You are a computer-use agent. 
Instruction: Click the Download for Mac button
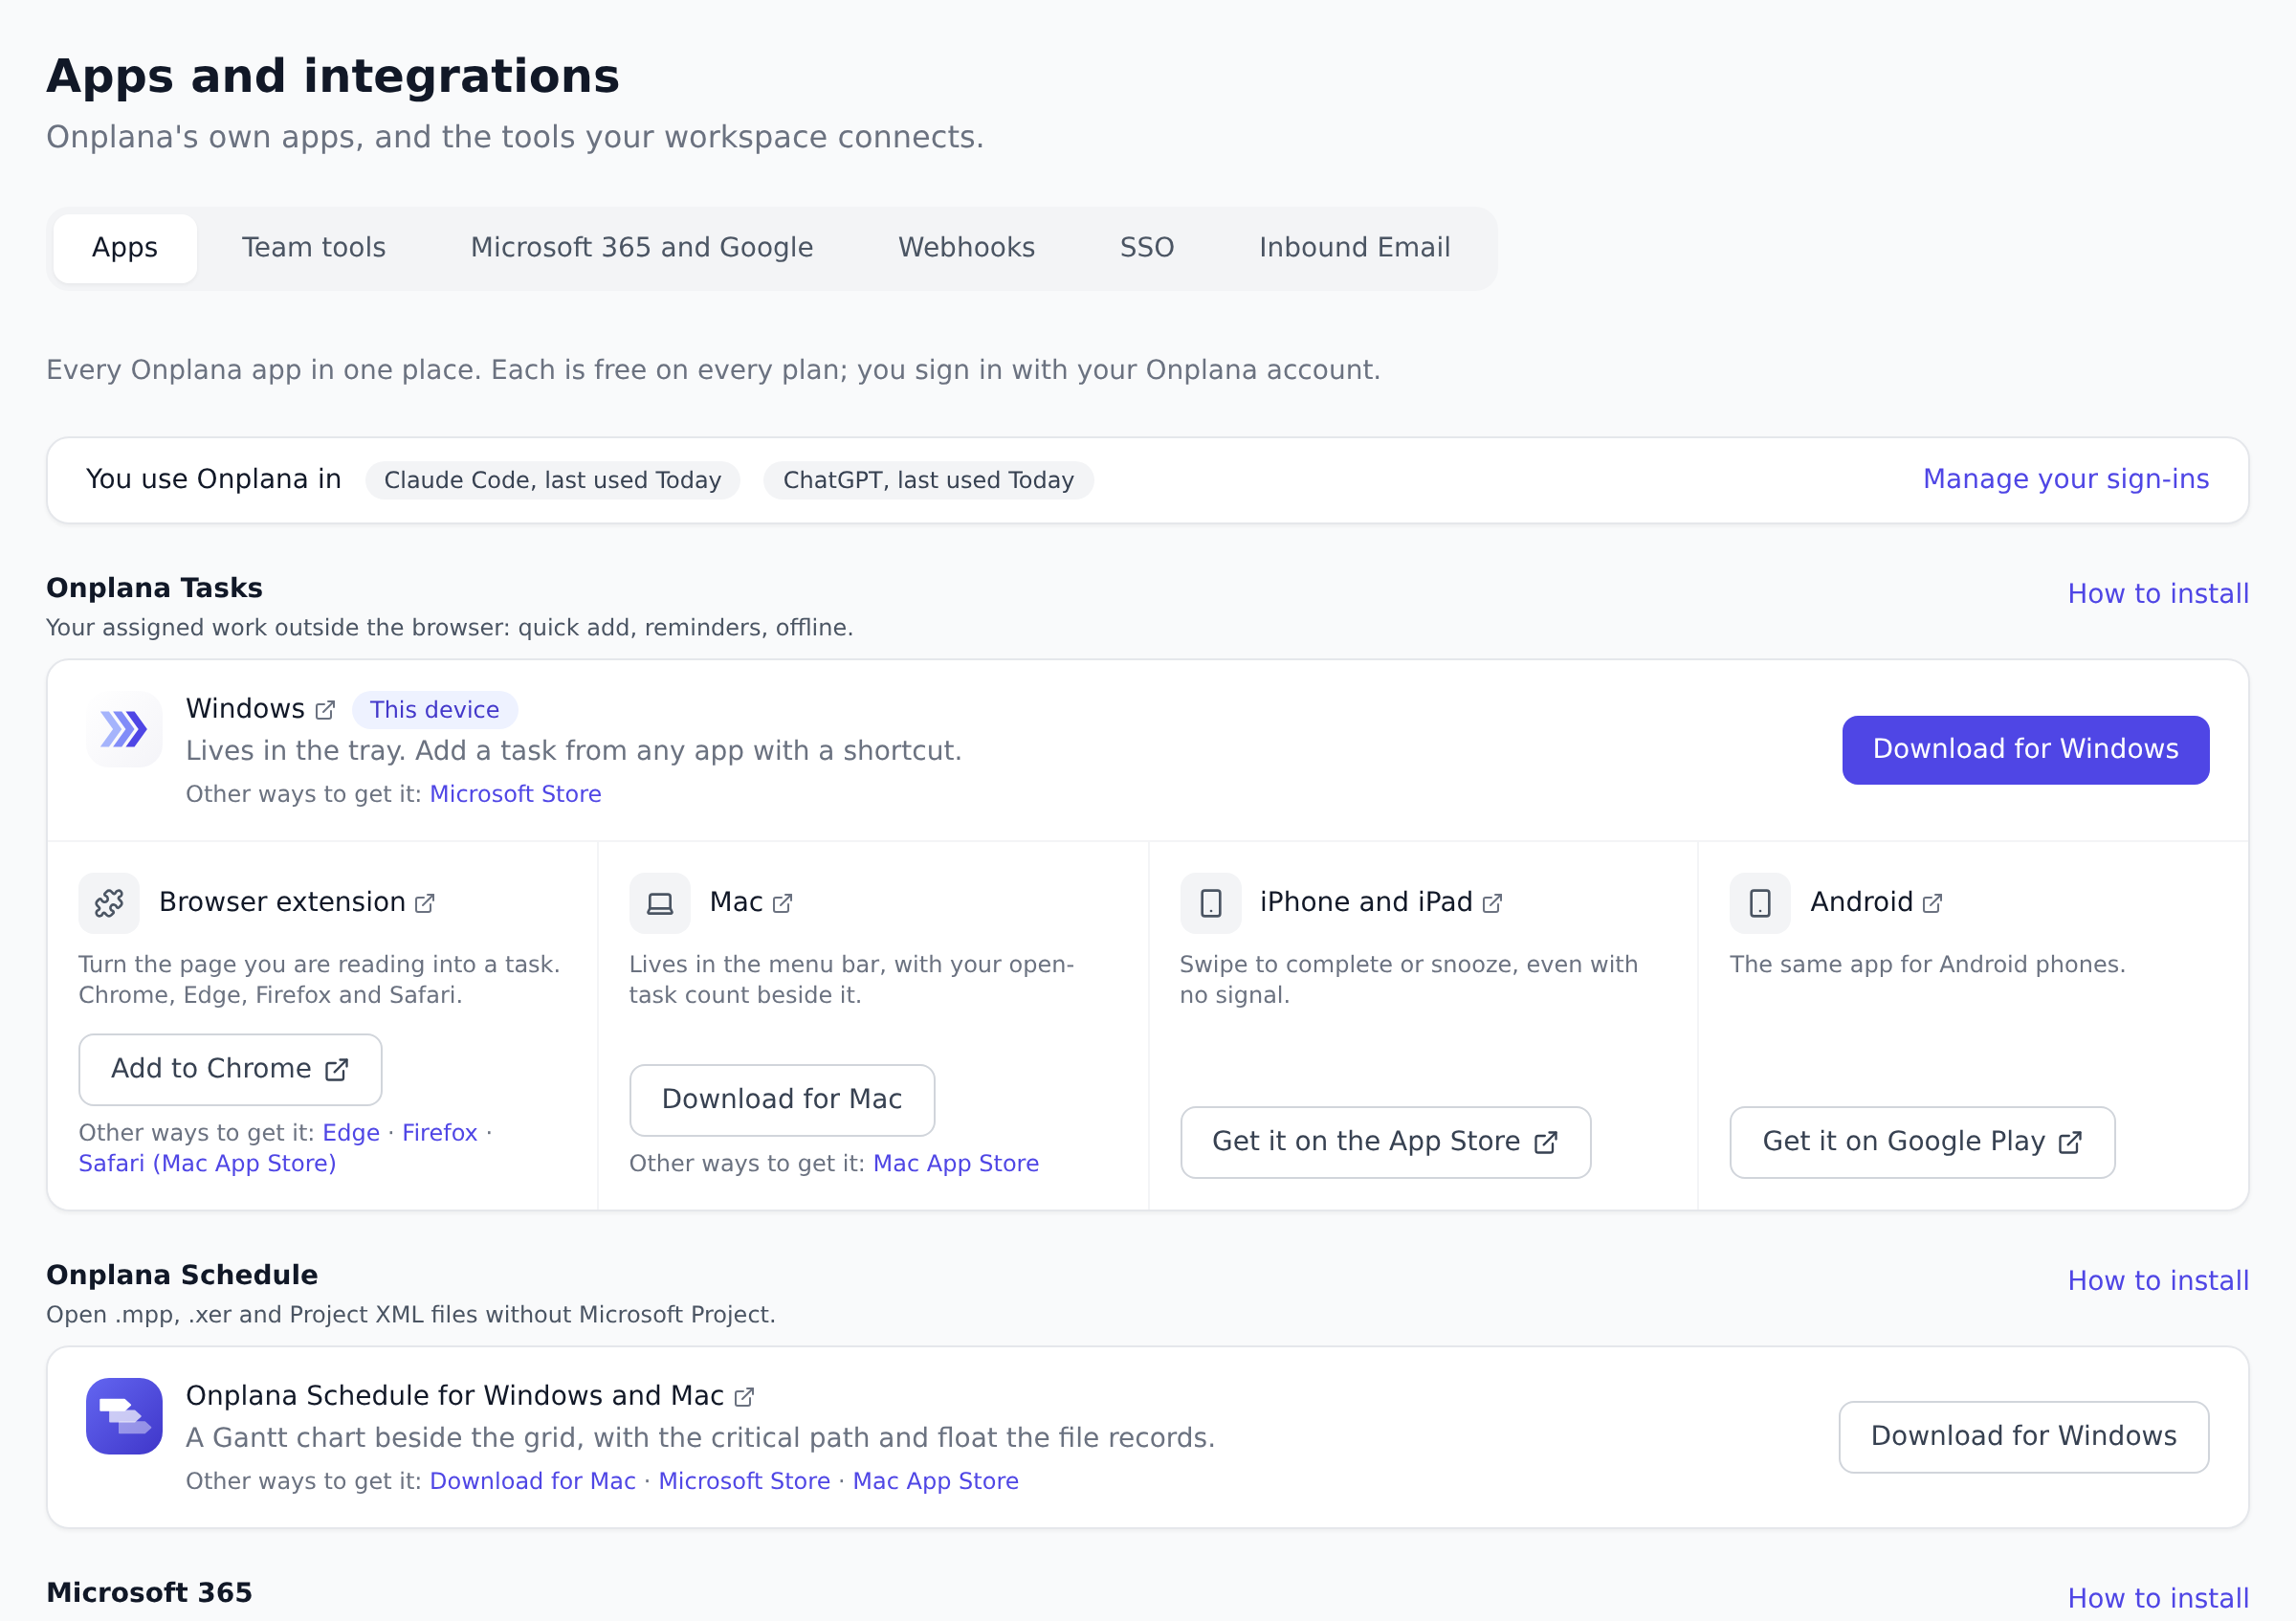click(782, 1100)
